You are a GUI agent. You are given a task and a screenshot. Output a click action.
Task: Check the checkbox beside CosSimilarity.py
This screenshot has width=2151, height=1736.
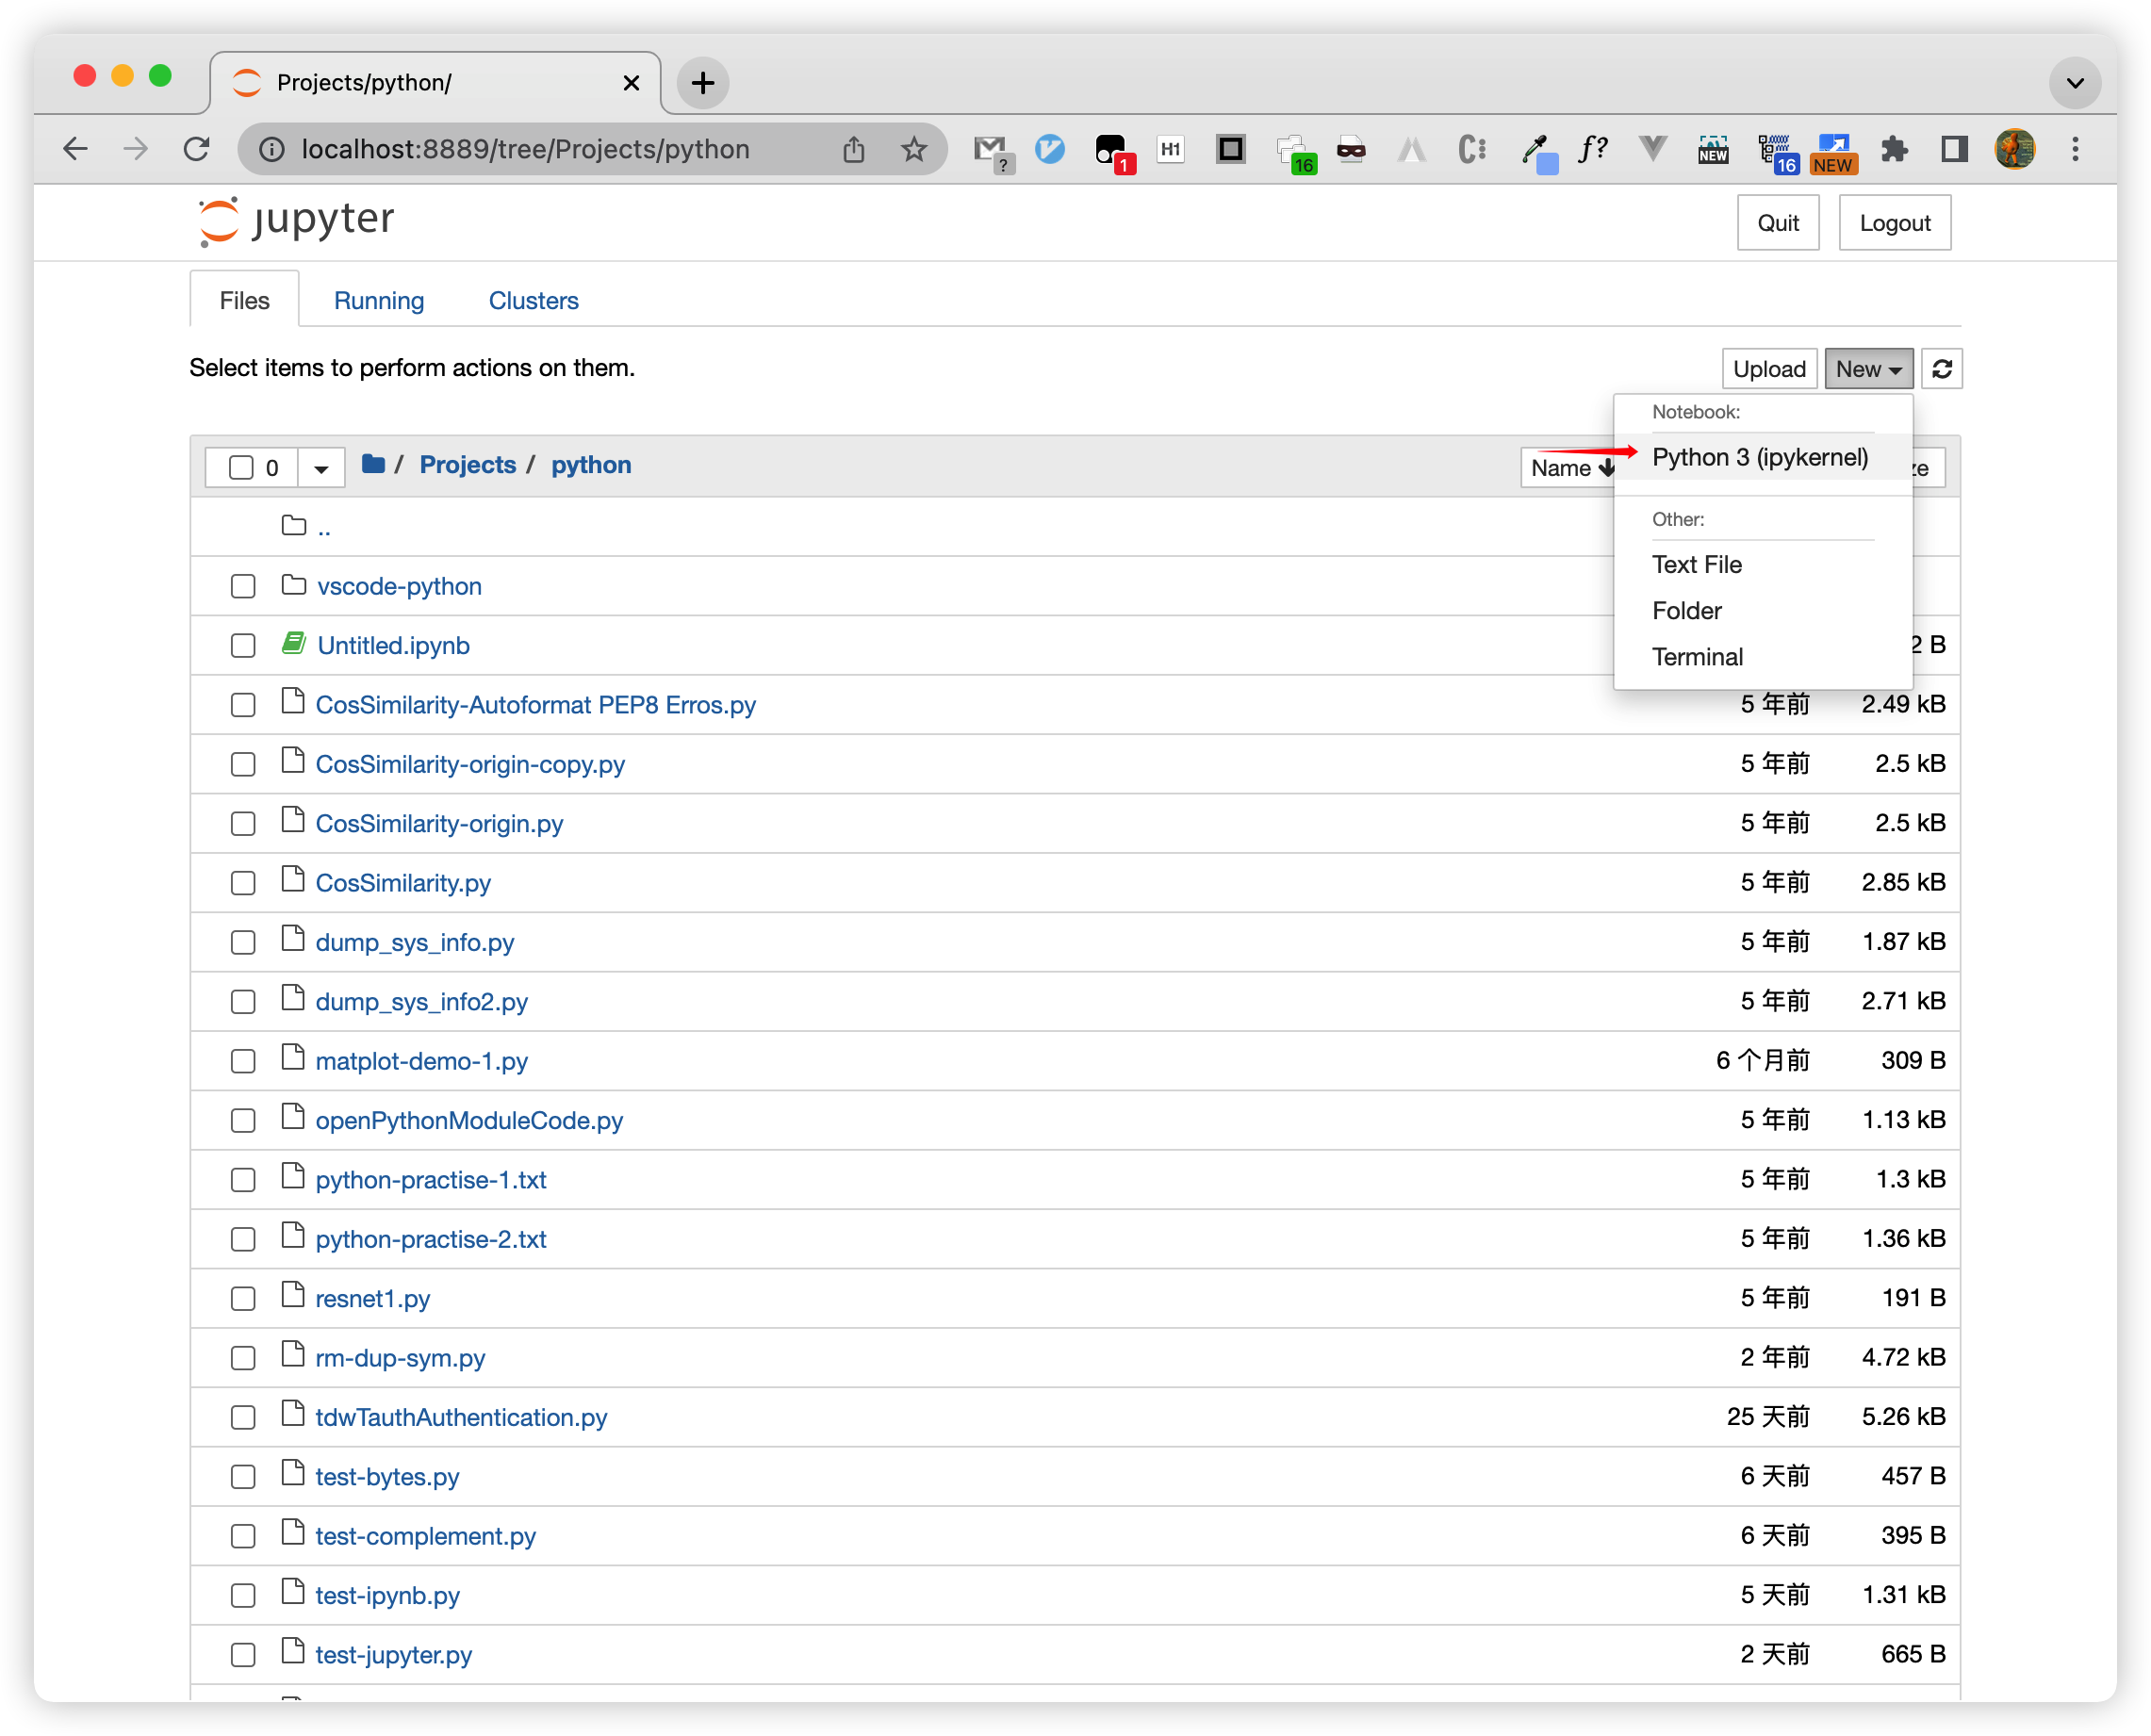click(243, 882)
